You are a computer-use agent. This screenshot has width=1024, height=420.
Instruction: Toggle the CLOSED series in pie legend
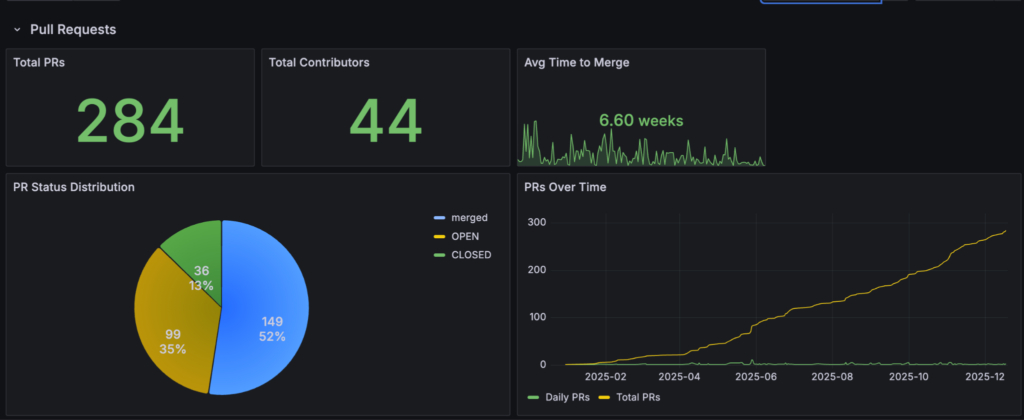471,255
